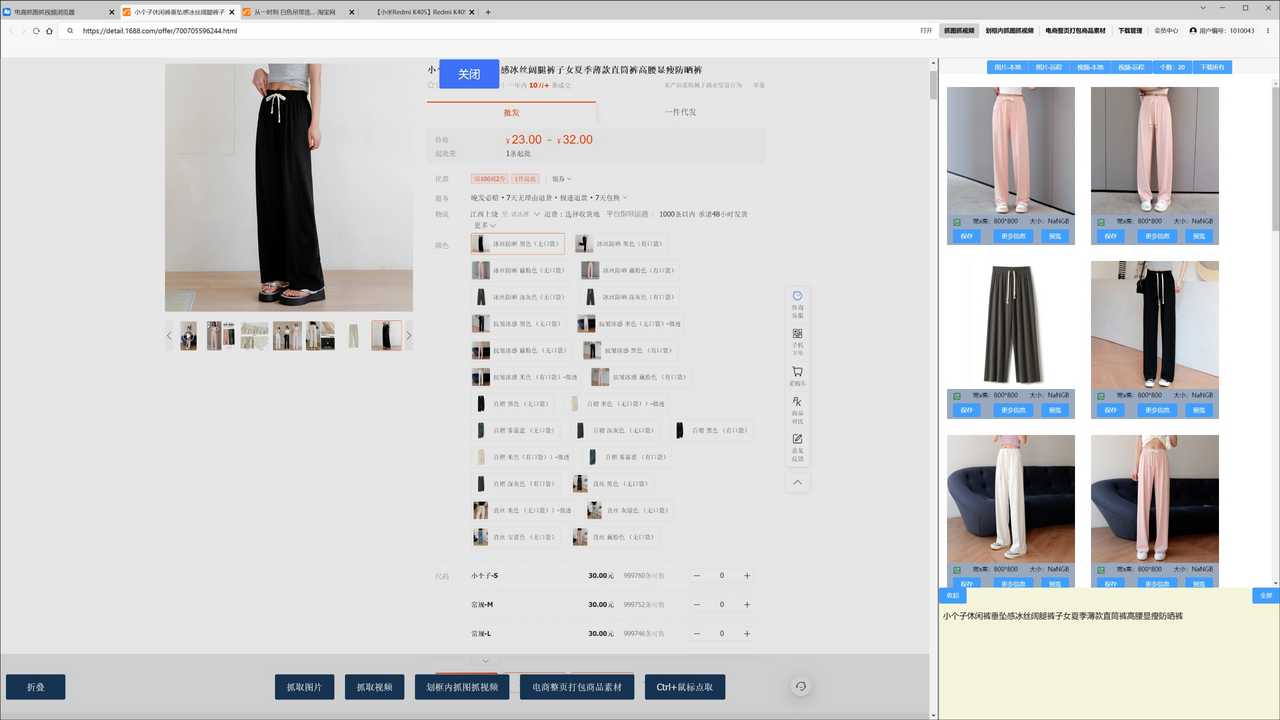
Task: Switch to the 一件代发 tab
Action: tap(680, 112)
